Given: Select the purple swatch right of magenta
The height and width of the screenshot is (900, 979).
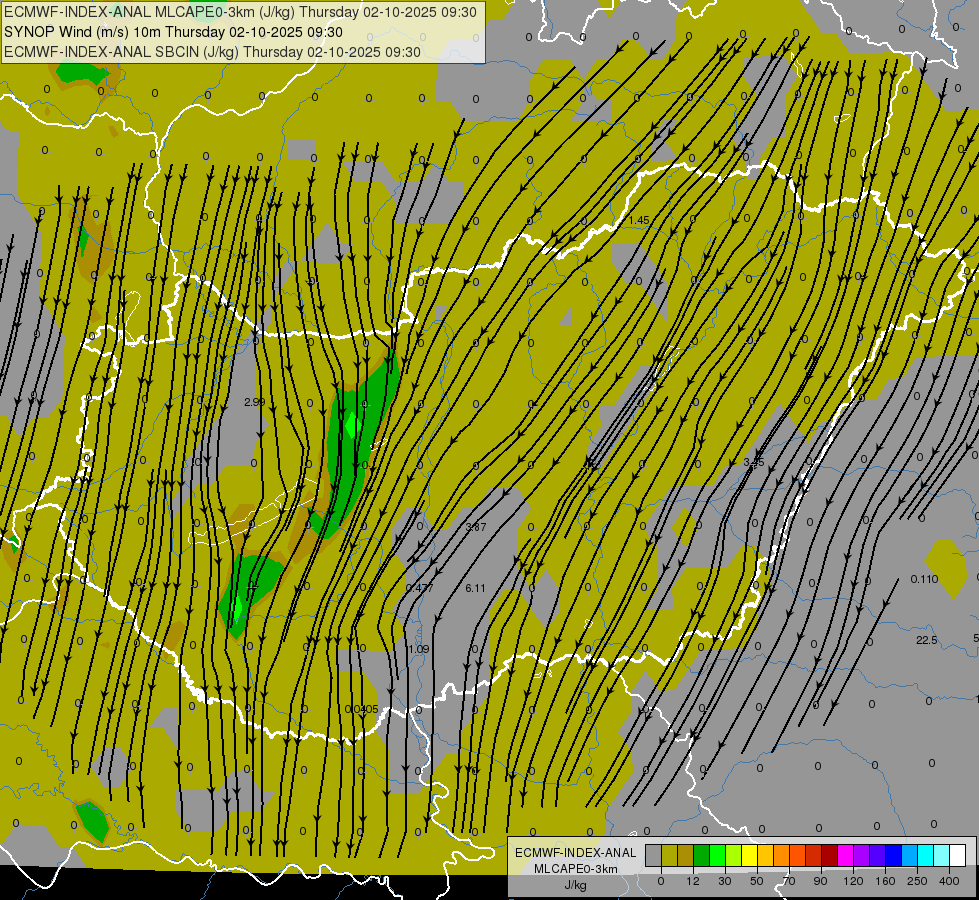Looking at the screenshot, I should pyautogui.click(x=862, y=856).
